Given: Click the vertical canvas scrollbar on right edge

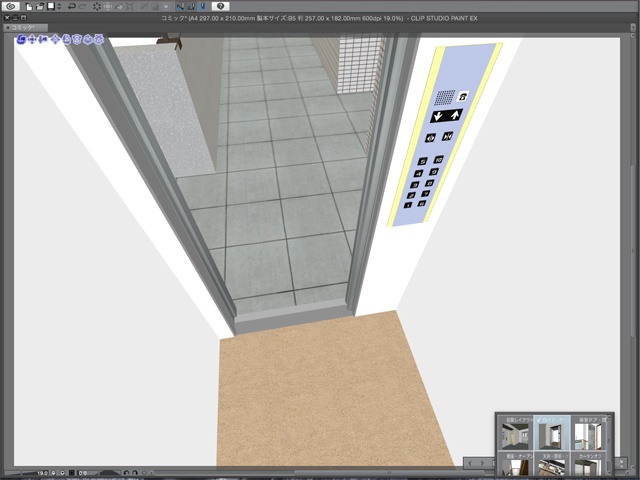Looking at the screenshot, I should tap(633, 249).
